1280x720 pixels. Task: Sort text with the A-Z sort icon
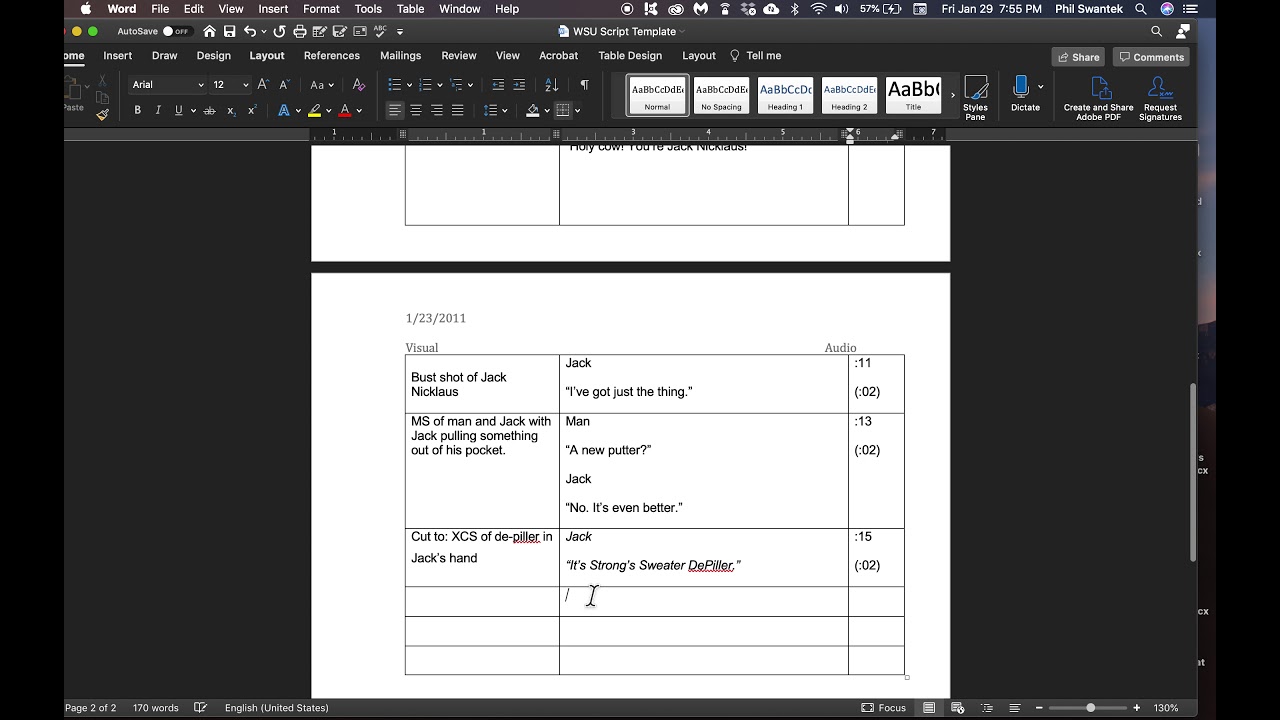[x=551, y=85]
